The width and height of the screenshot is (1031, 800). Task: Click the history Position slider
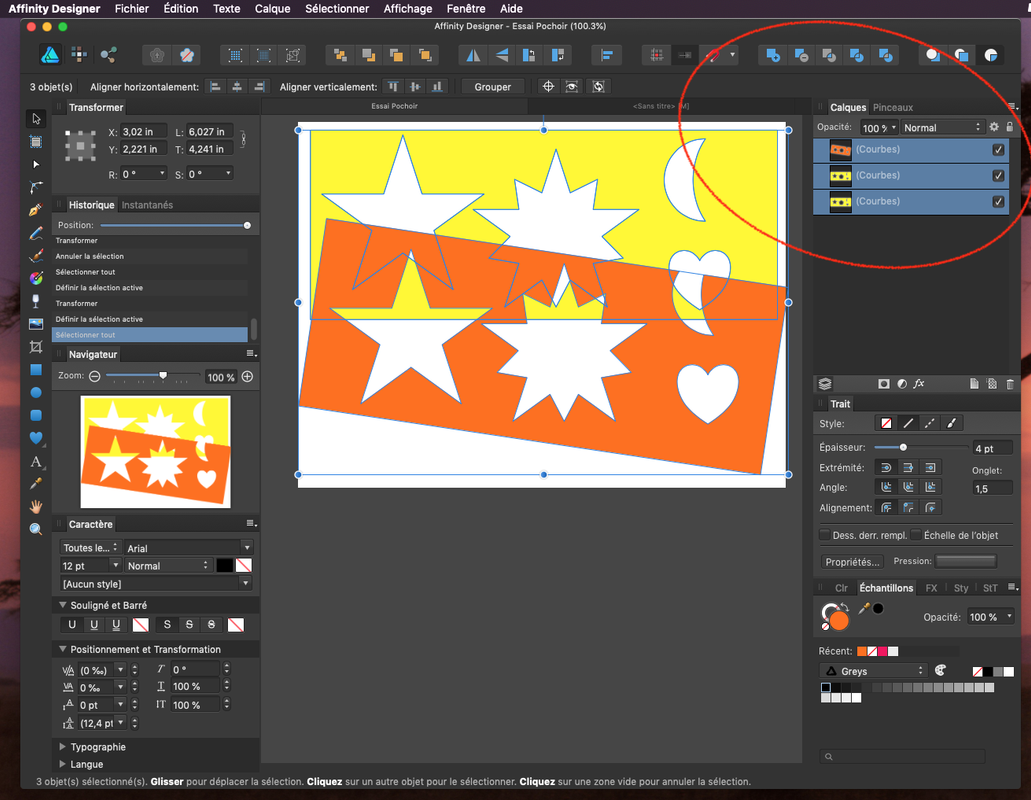click(175, 225)
